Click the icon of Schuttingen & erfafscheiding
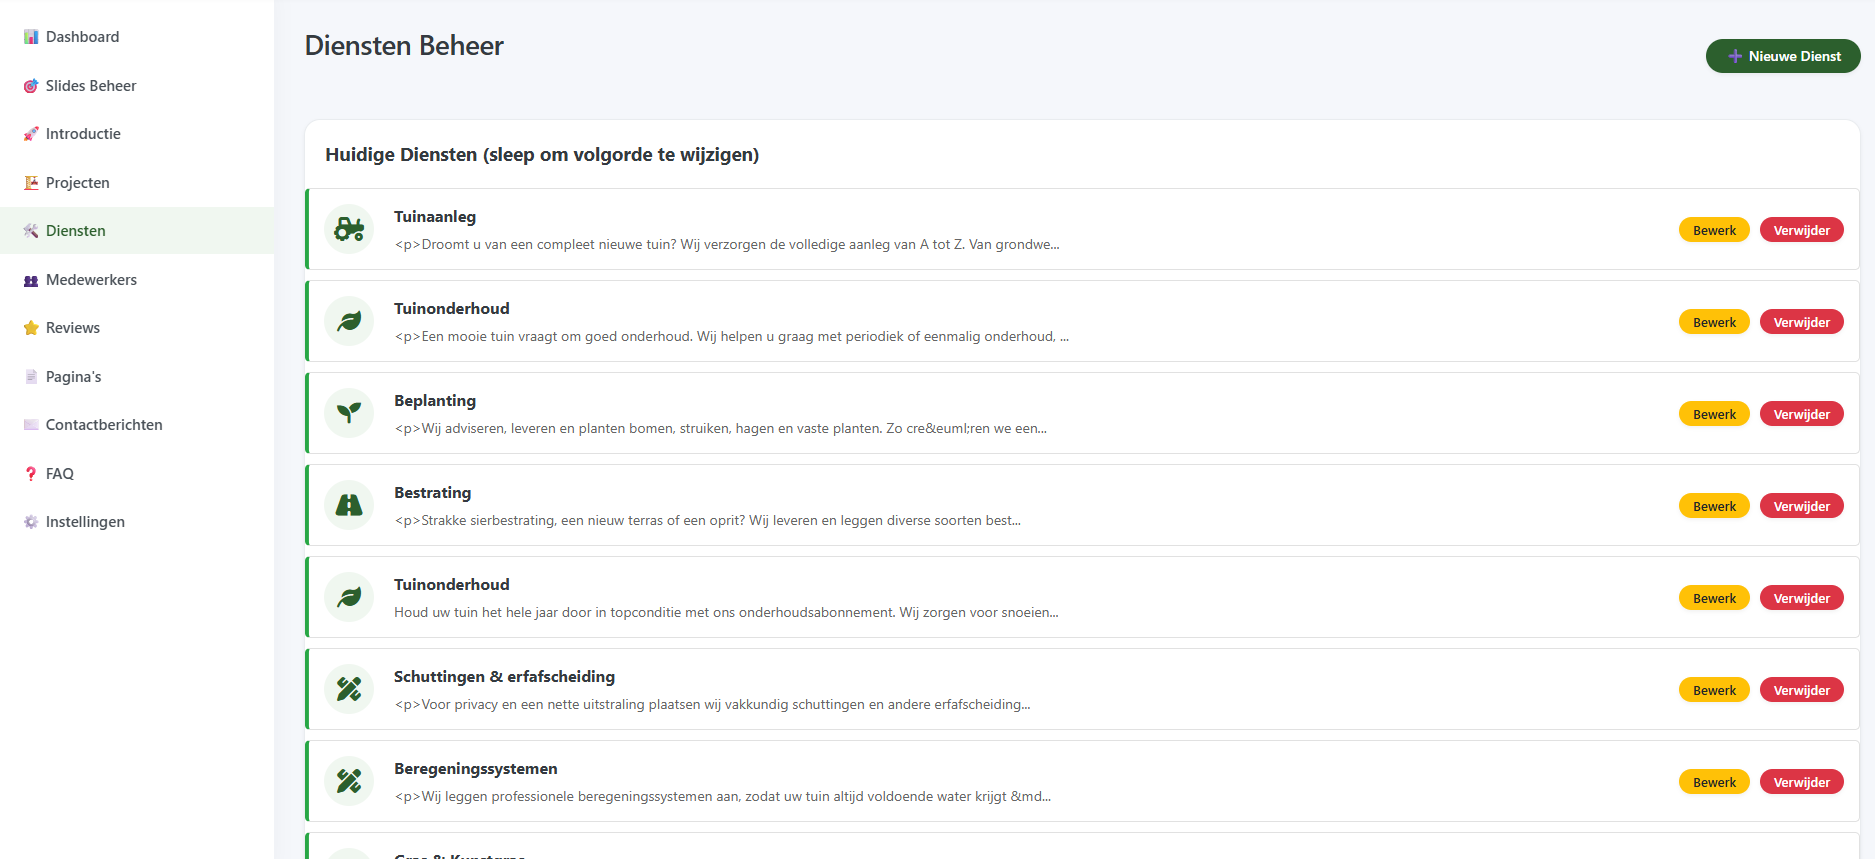 pos(349,689)
